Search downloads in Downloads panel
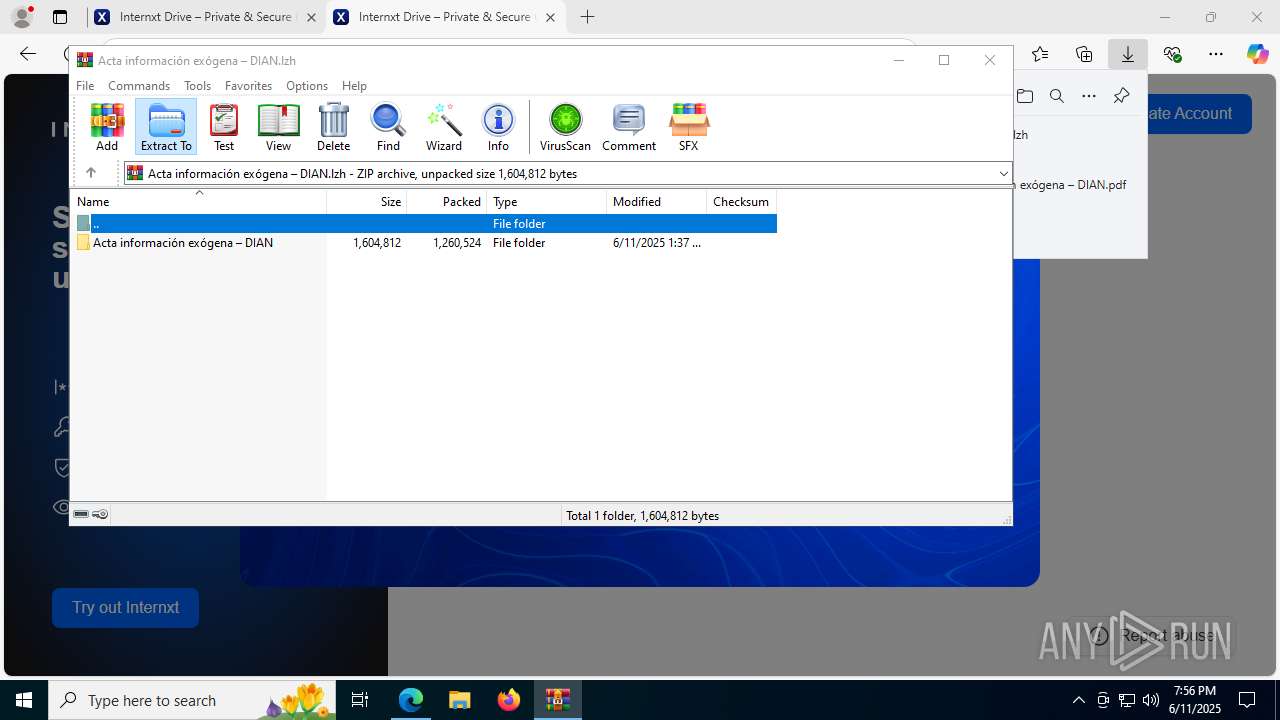1280x720 pixels. coord(1057,96)
